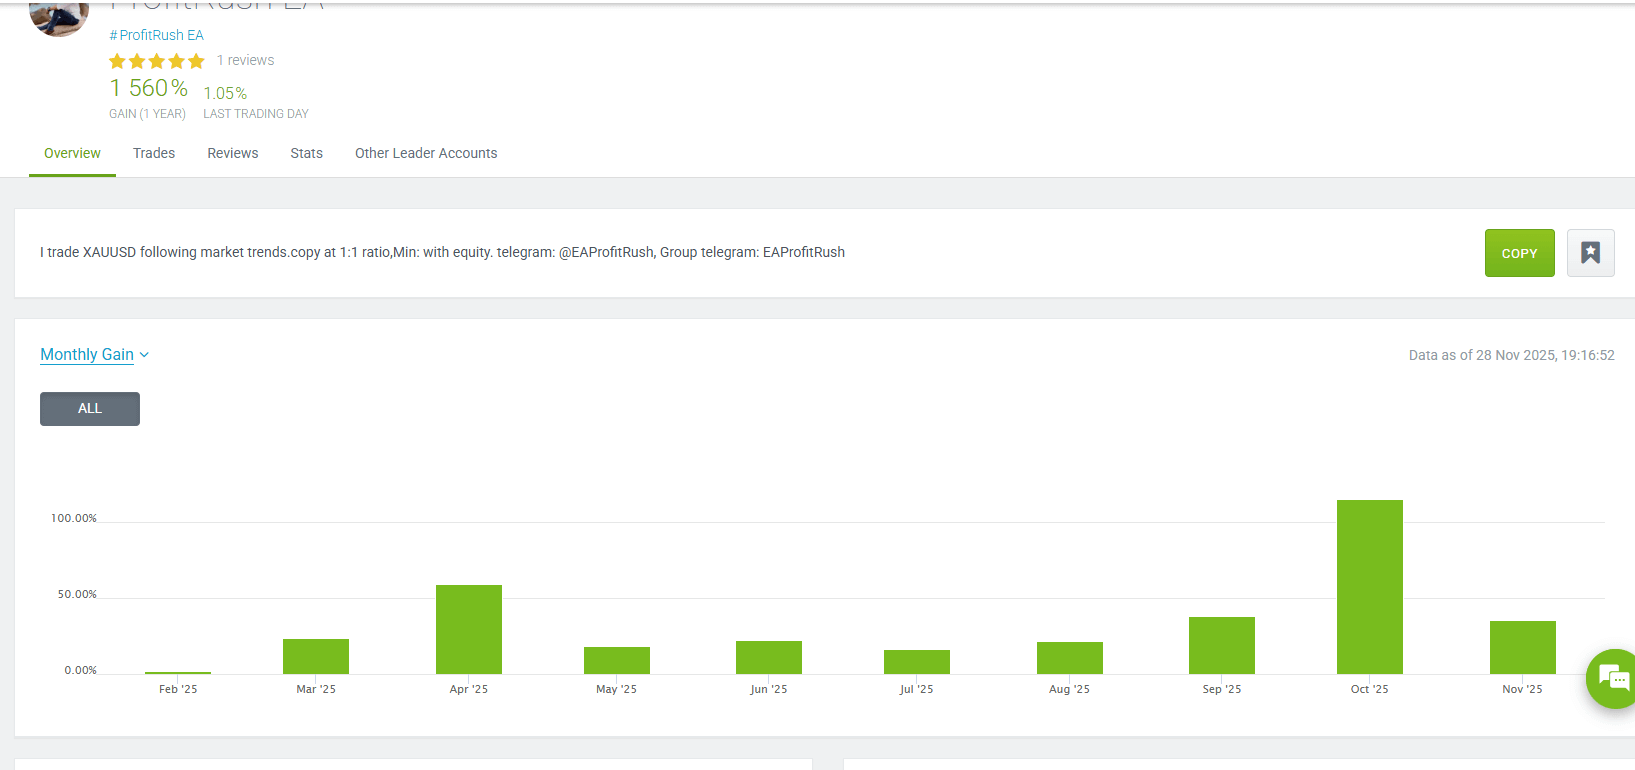Open the live chat bubble icon

[x=1612, y=678]
